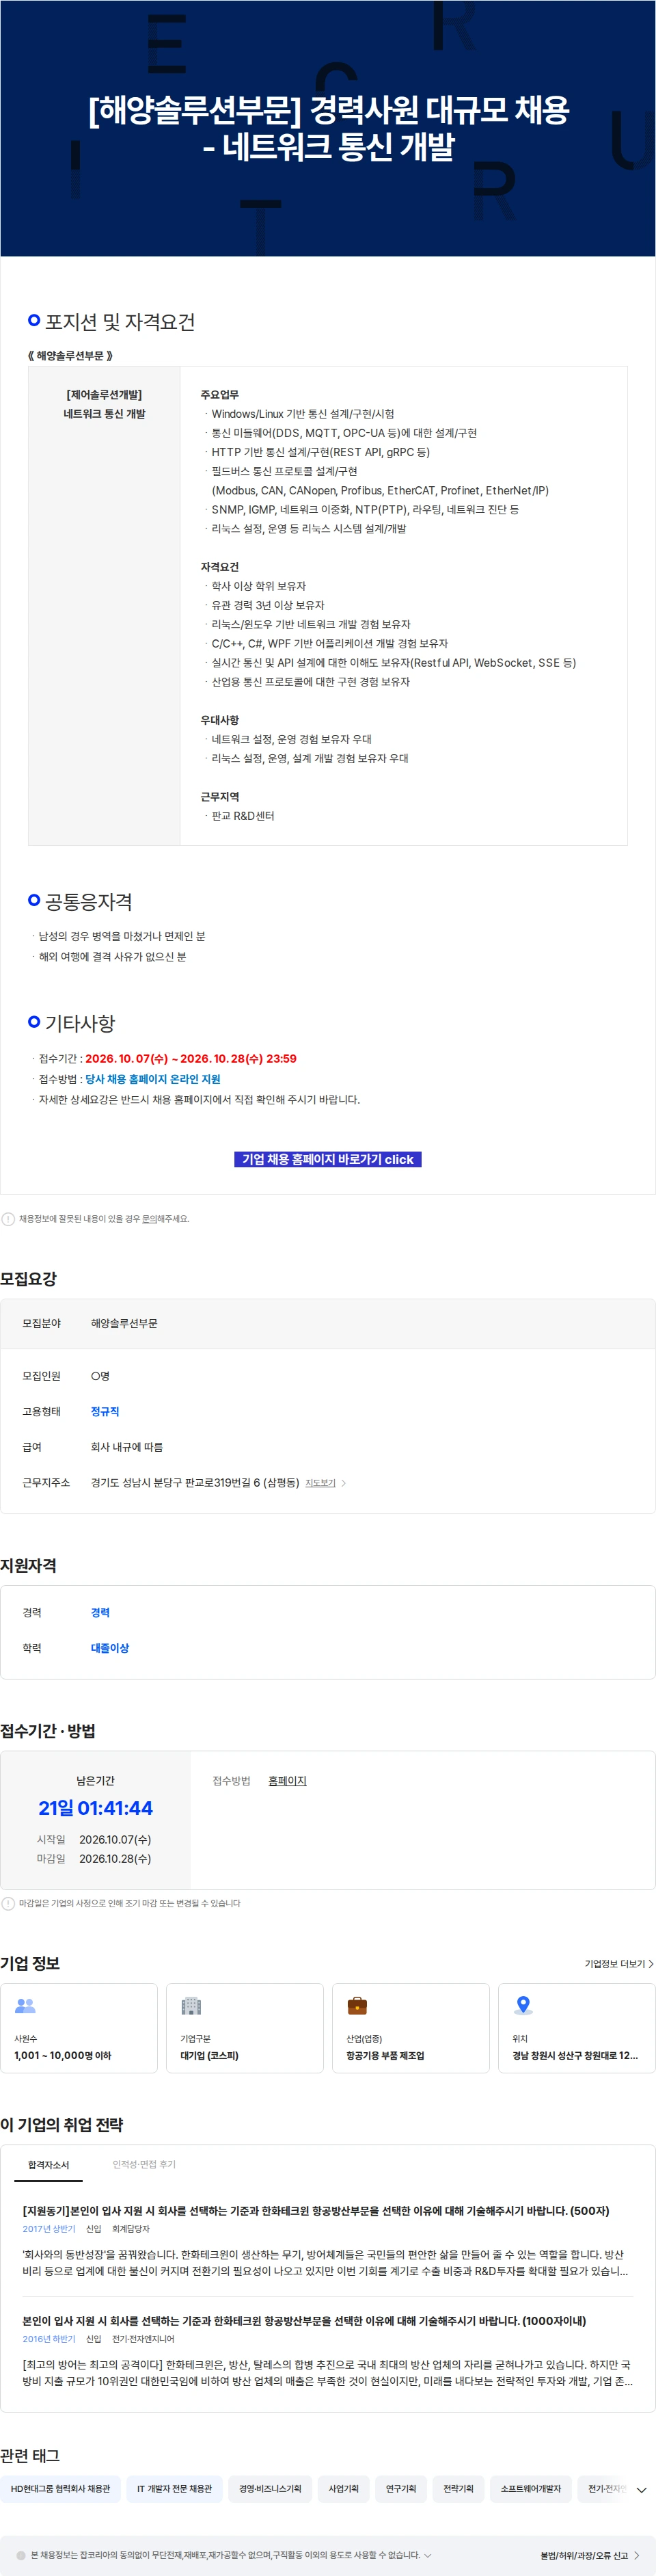
Task: Select the 소프트웨어개발자 tag
Action: point(531,2489)
